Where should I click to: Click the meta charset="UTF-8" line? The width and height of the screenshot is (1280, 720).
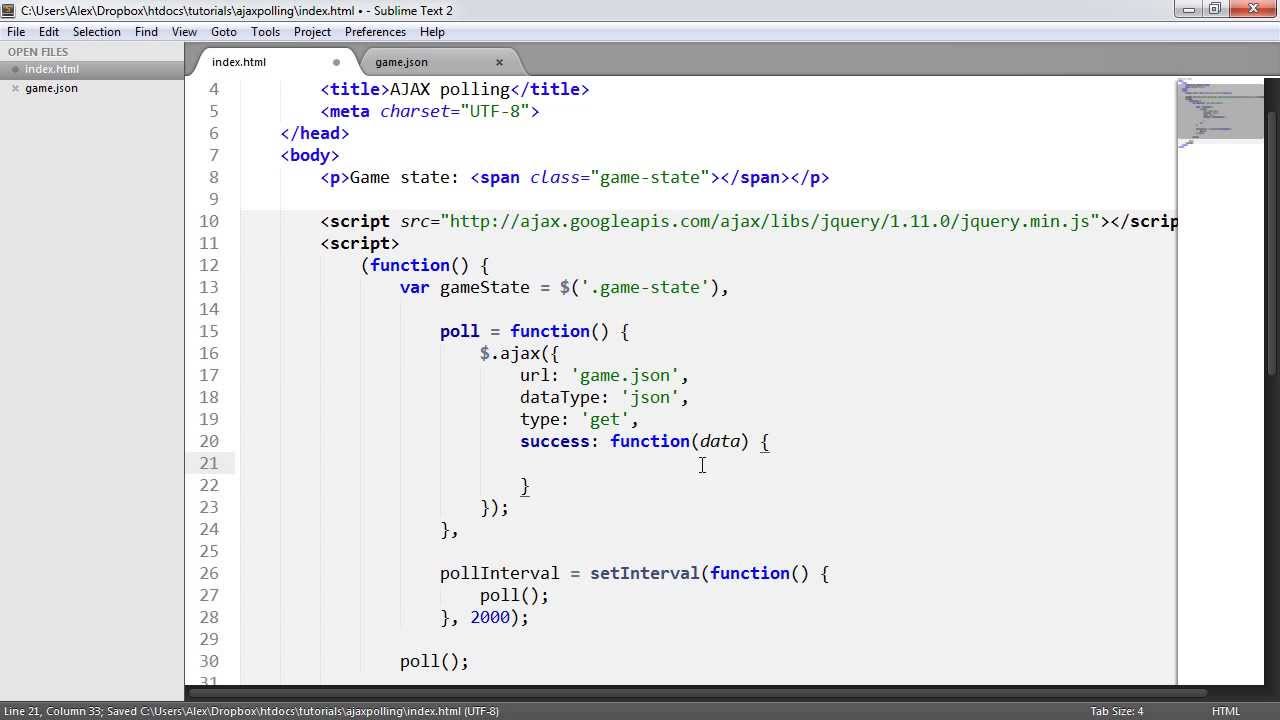pyautogui.click(x=430, y=111)
